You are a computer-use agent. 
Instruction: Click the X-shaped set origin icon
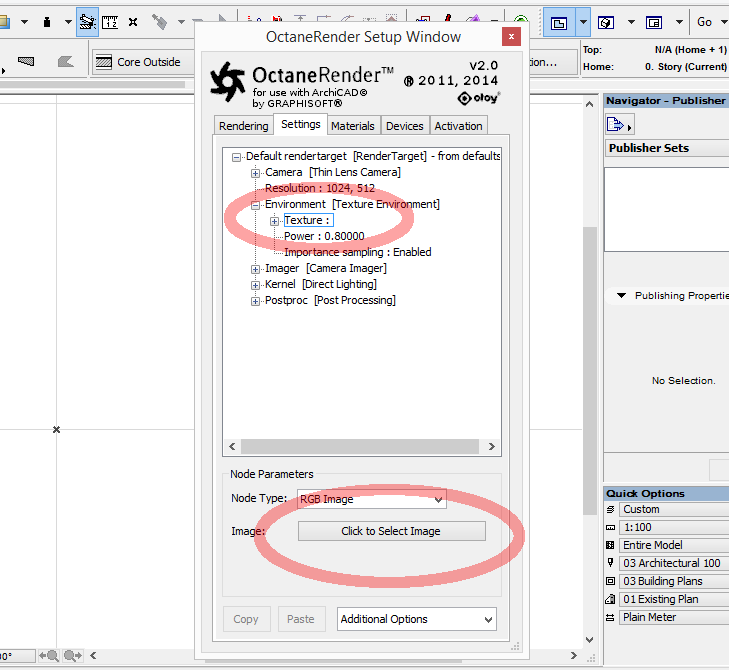click(x=133, y=22)
